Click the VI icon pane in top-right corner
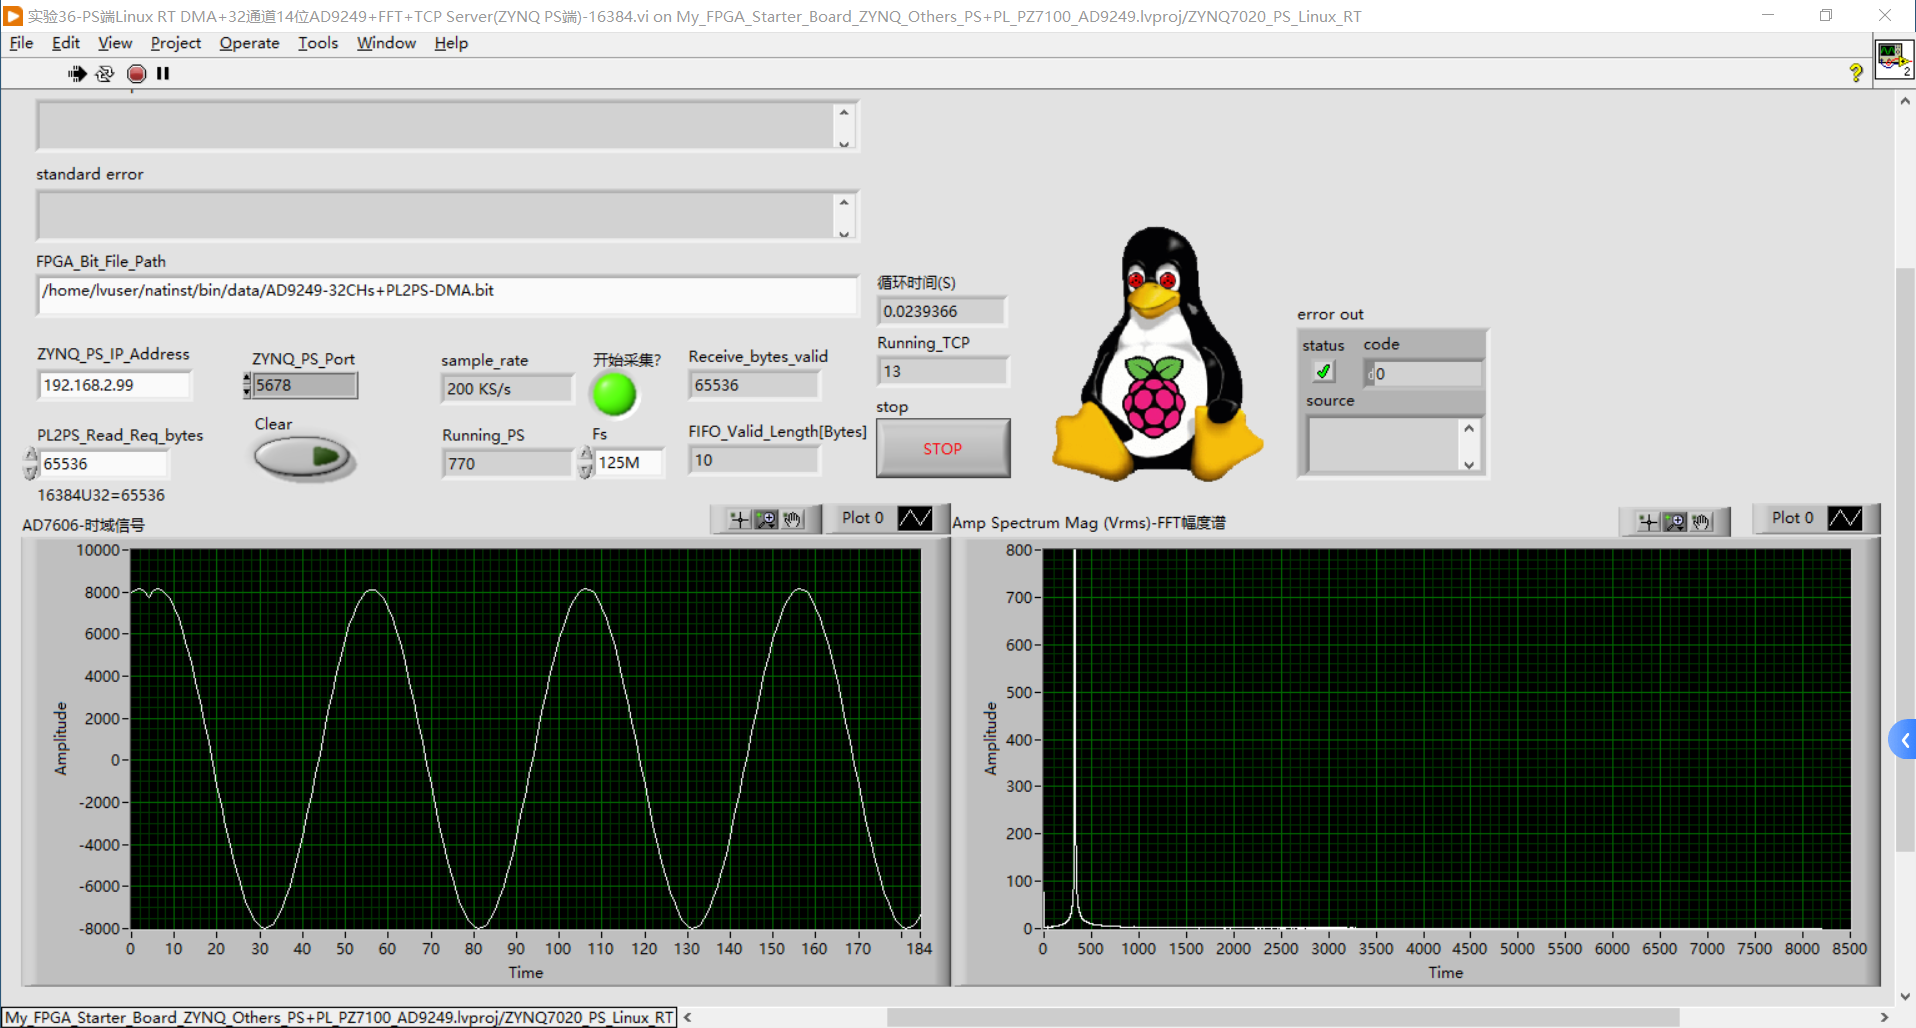The width and height of the screenshot is (1916, 1028). pyautogui.click(x=1894, y=58)
